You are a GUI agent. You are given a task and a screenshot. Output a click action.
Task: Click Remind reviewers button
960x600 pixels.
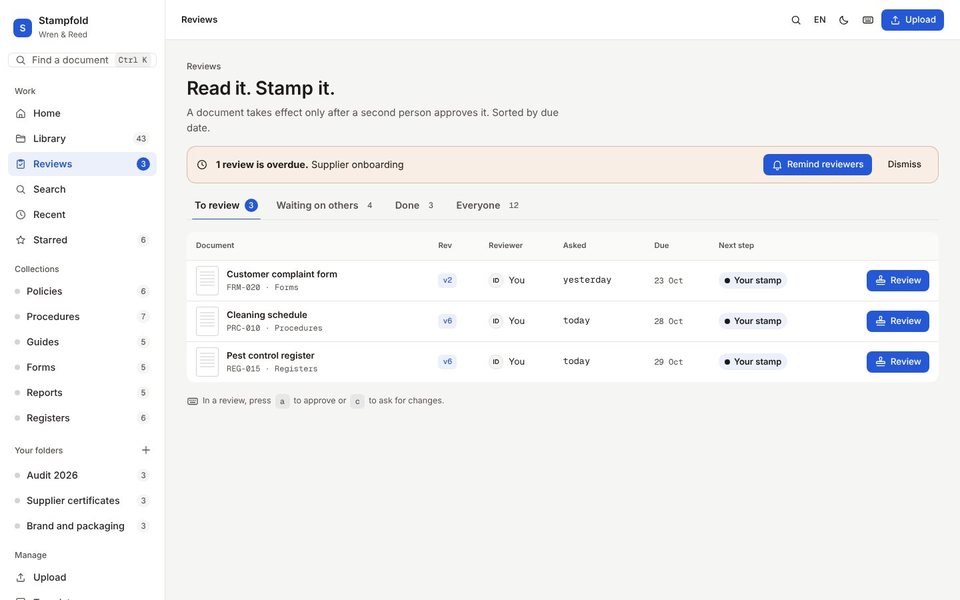tap(817, 165)
